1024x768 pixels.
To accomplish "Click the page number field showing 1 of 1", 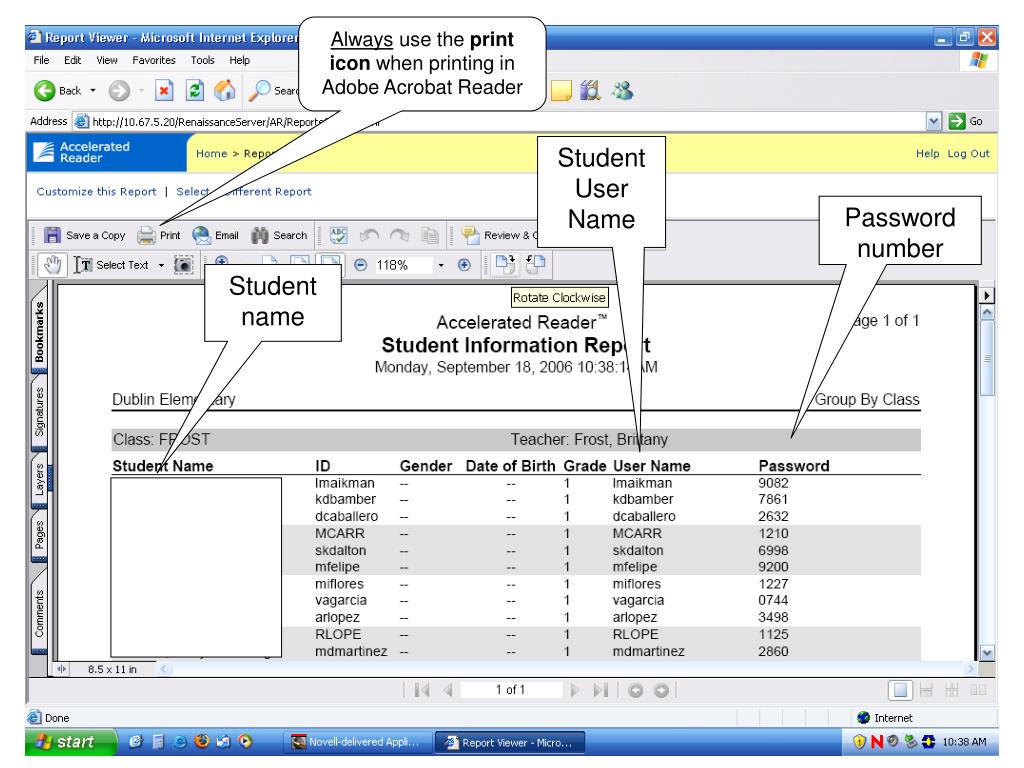I will click(511, 690).
